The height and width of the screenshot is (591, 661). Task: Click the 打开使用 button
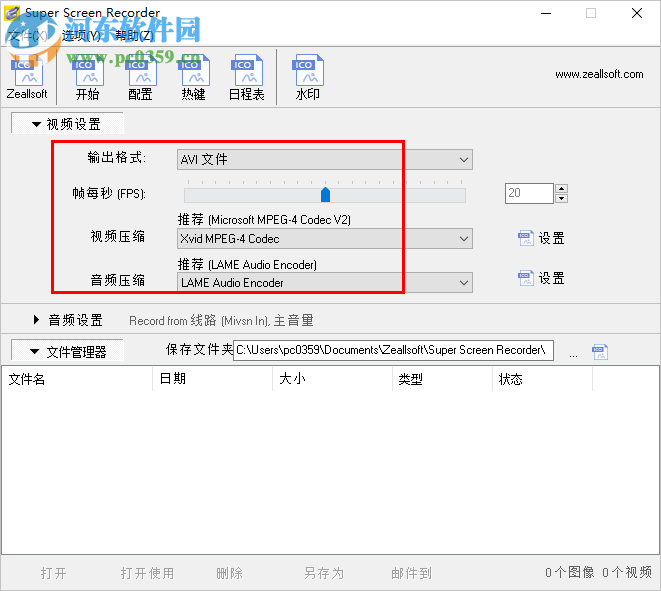coord(147,573)
